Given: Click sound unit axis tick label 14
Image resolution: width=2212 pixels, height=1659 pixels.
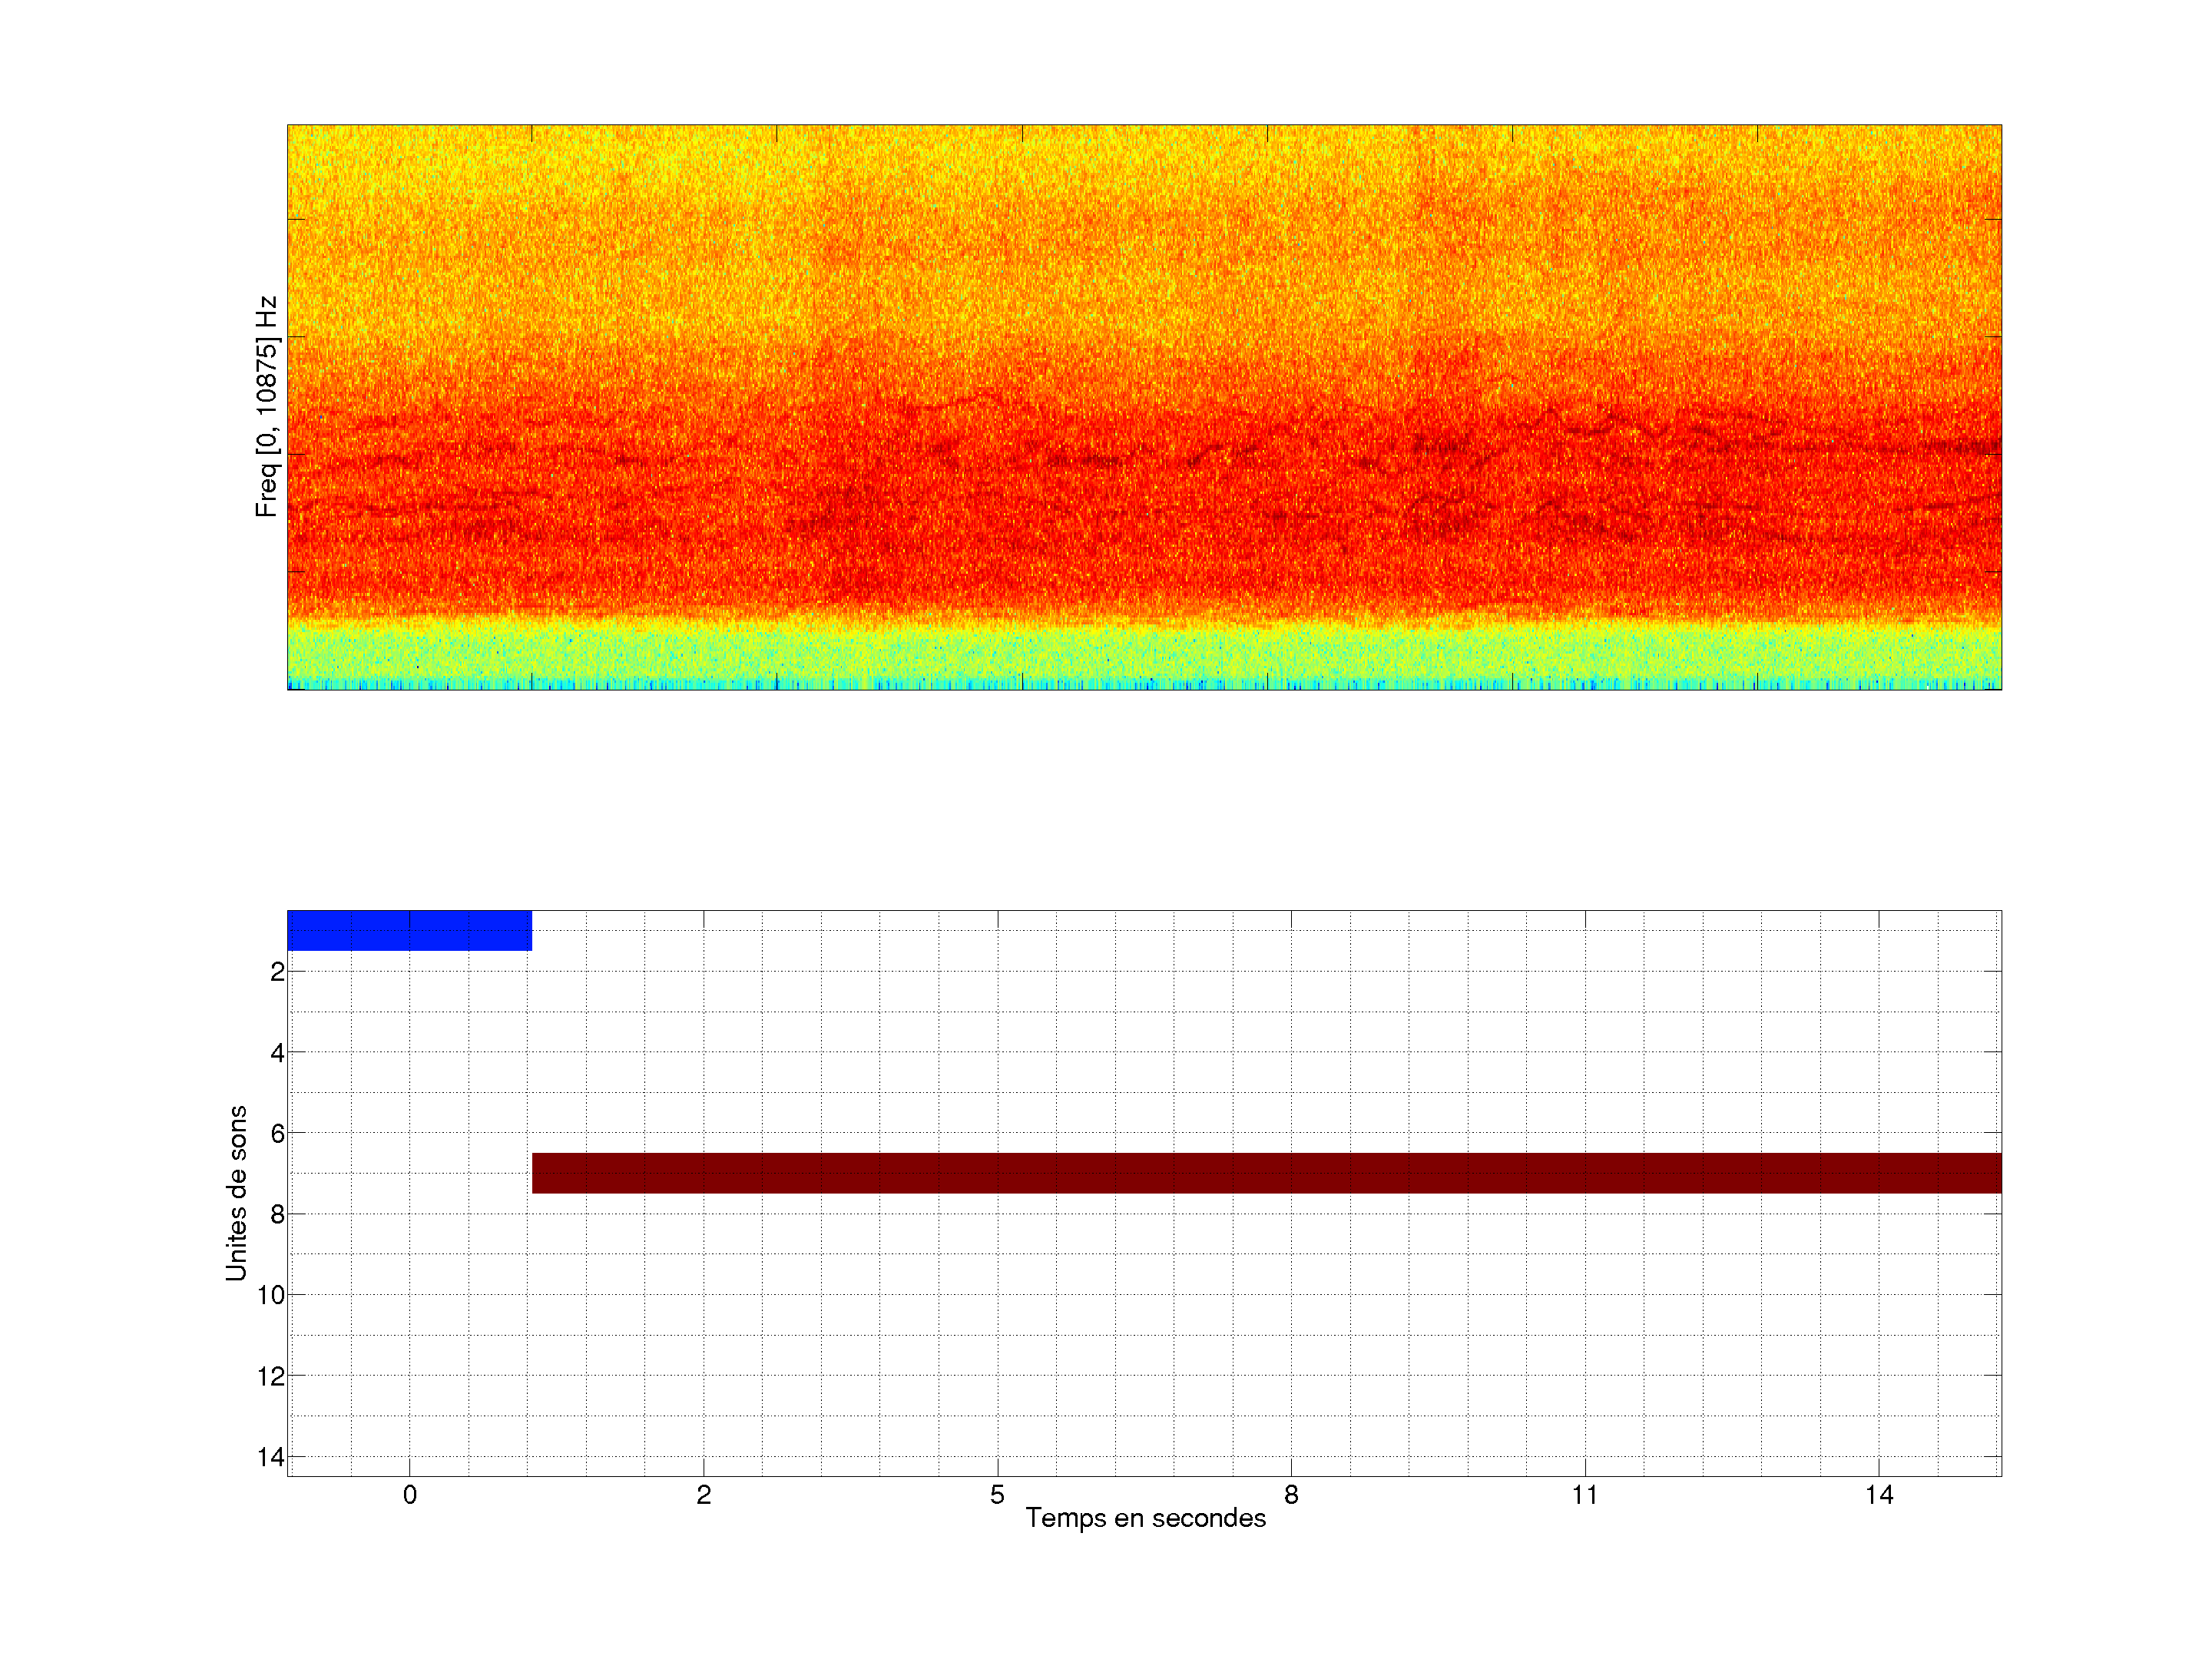Looking at the screenshot, I should point(271,1457).
